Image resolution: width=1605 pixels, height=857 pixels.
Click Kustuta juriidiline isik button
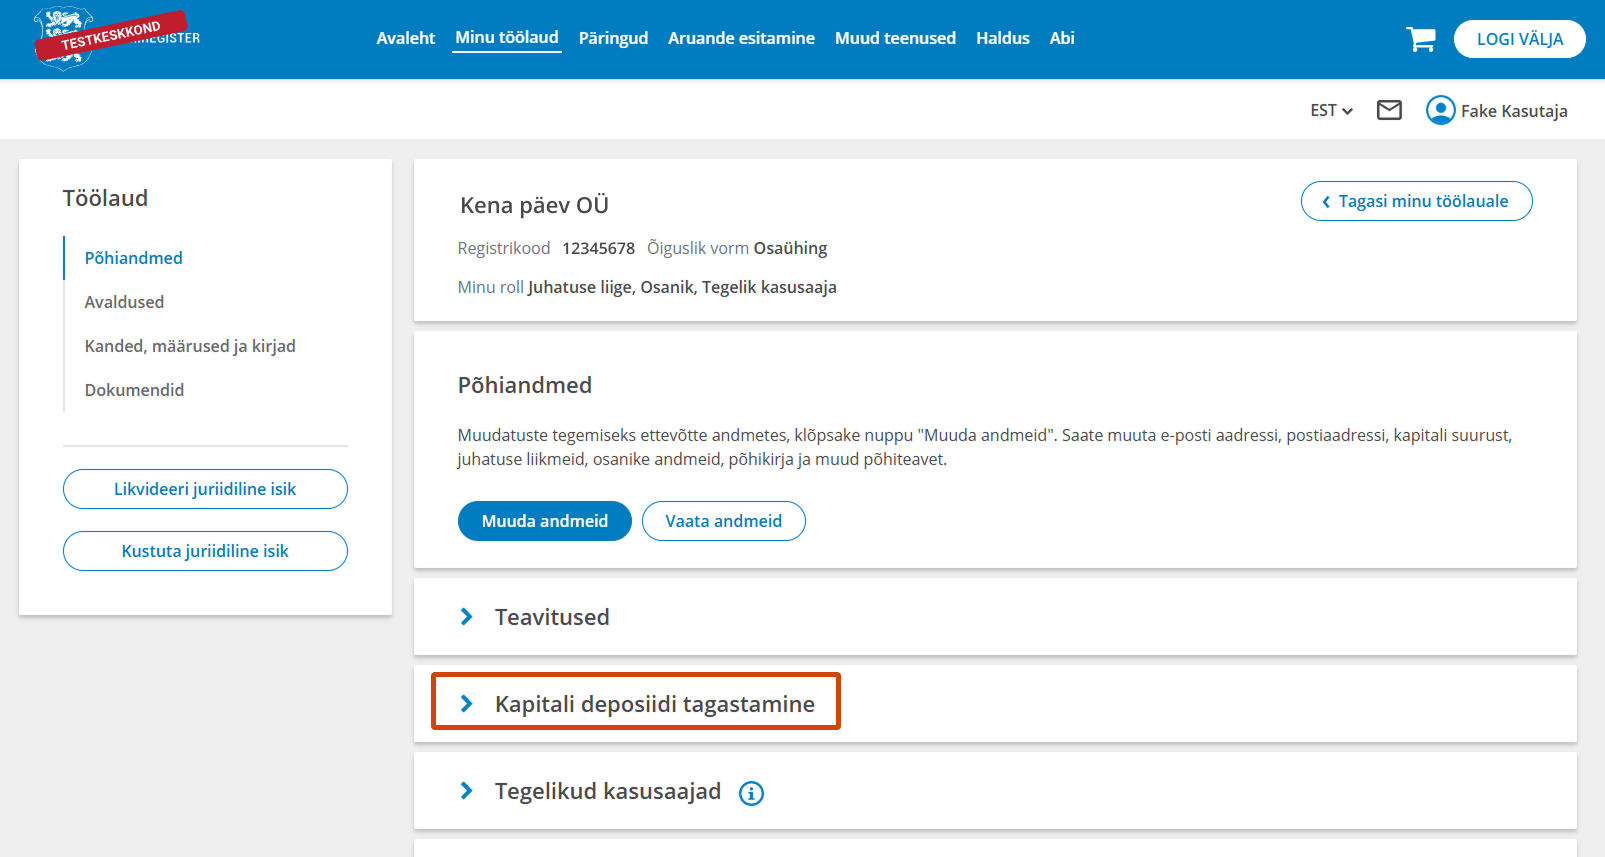click(205, 551)
